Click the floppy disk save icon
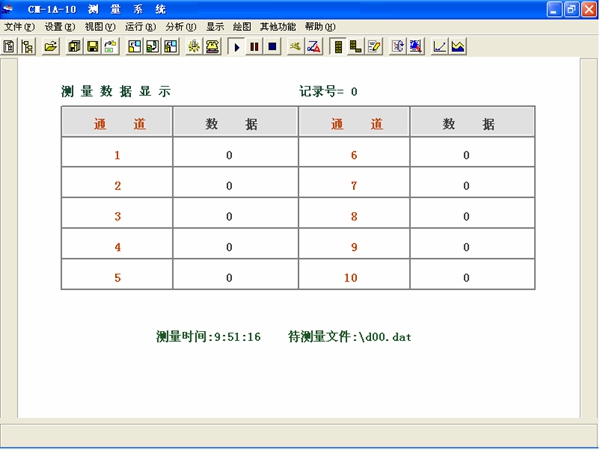The width and height of the screenshot is (600, 462). click(92, 46)
